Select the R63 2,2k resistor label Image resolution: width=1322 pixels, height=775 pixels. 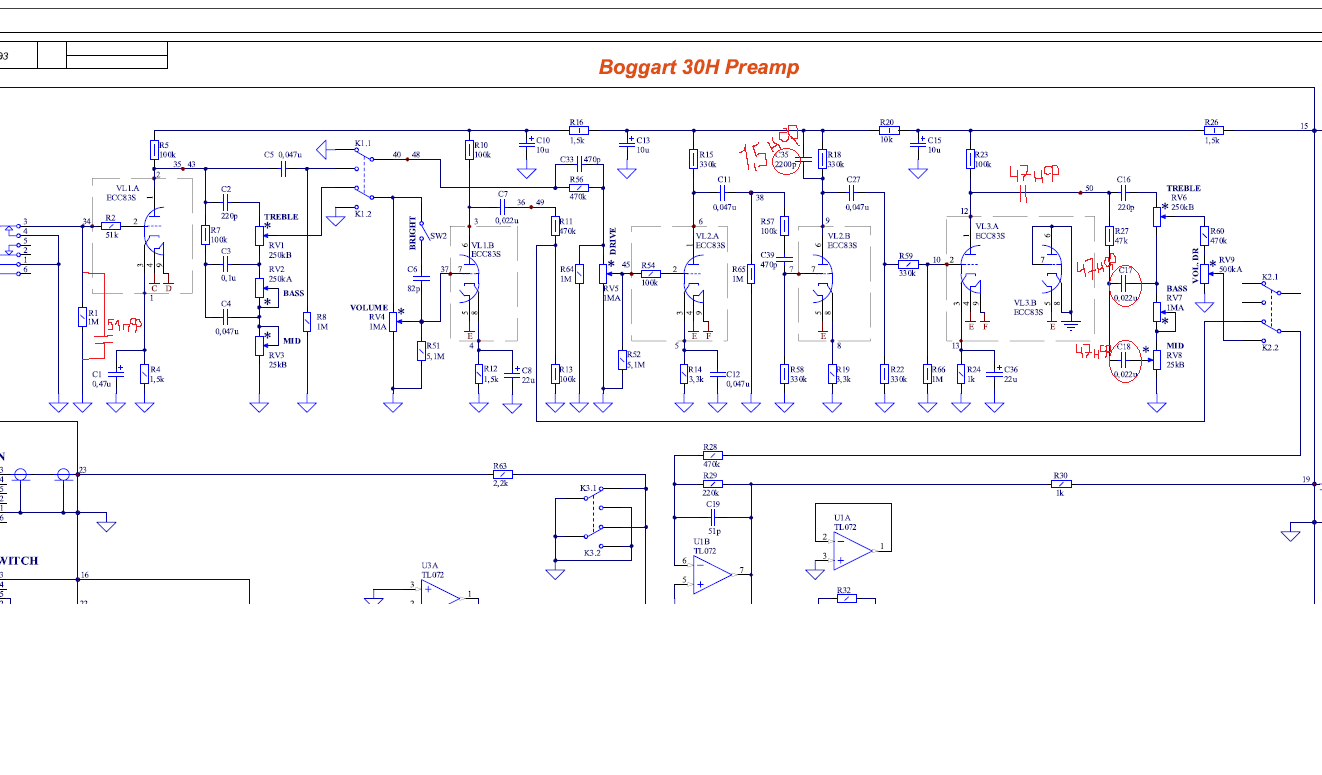(501, 474)
